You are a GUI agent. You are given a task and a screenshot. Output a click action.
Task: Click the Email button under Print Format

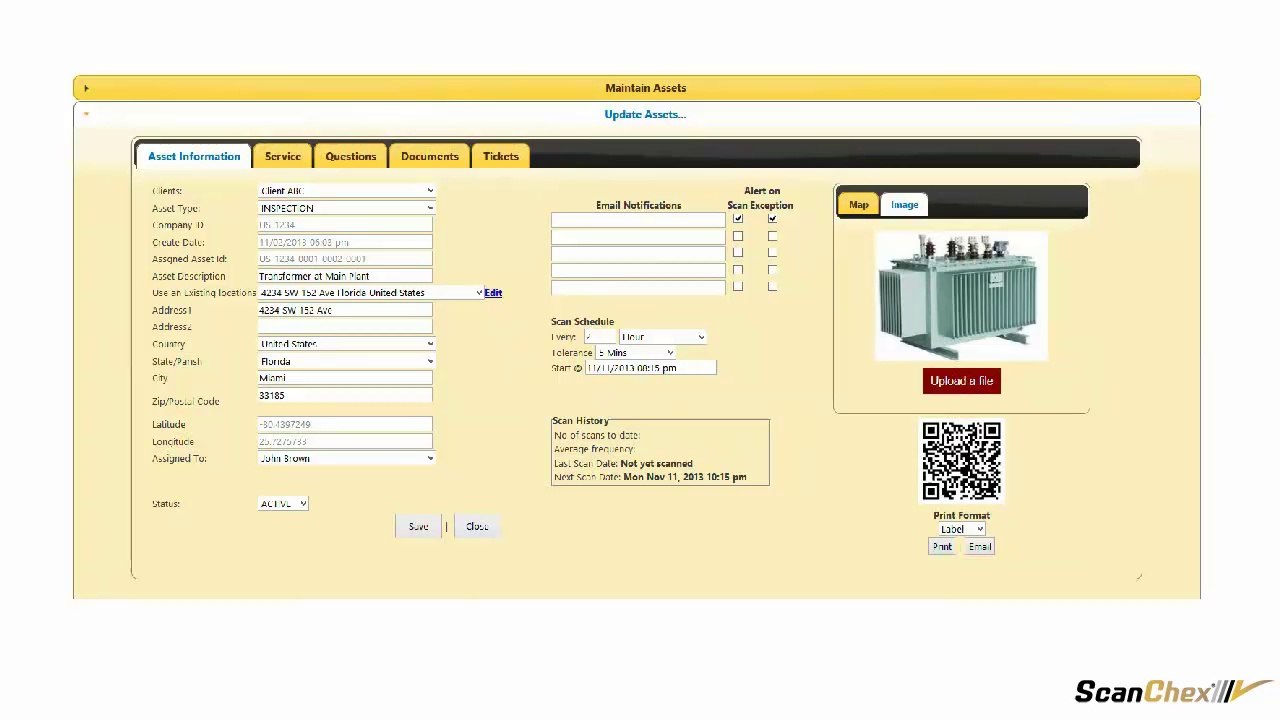pos(980,547)
